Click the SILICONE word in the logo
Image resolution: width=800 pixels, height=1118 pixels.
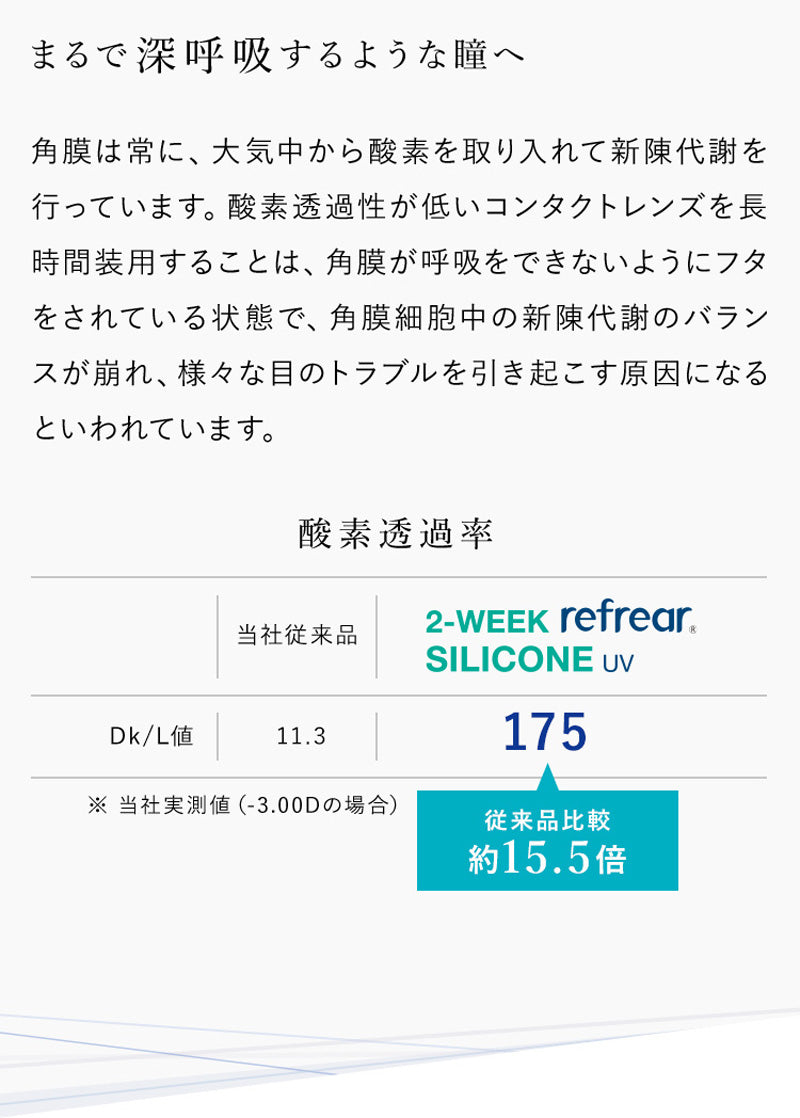(x=509, y=660)
